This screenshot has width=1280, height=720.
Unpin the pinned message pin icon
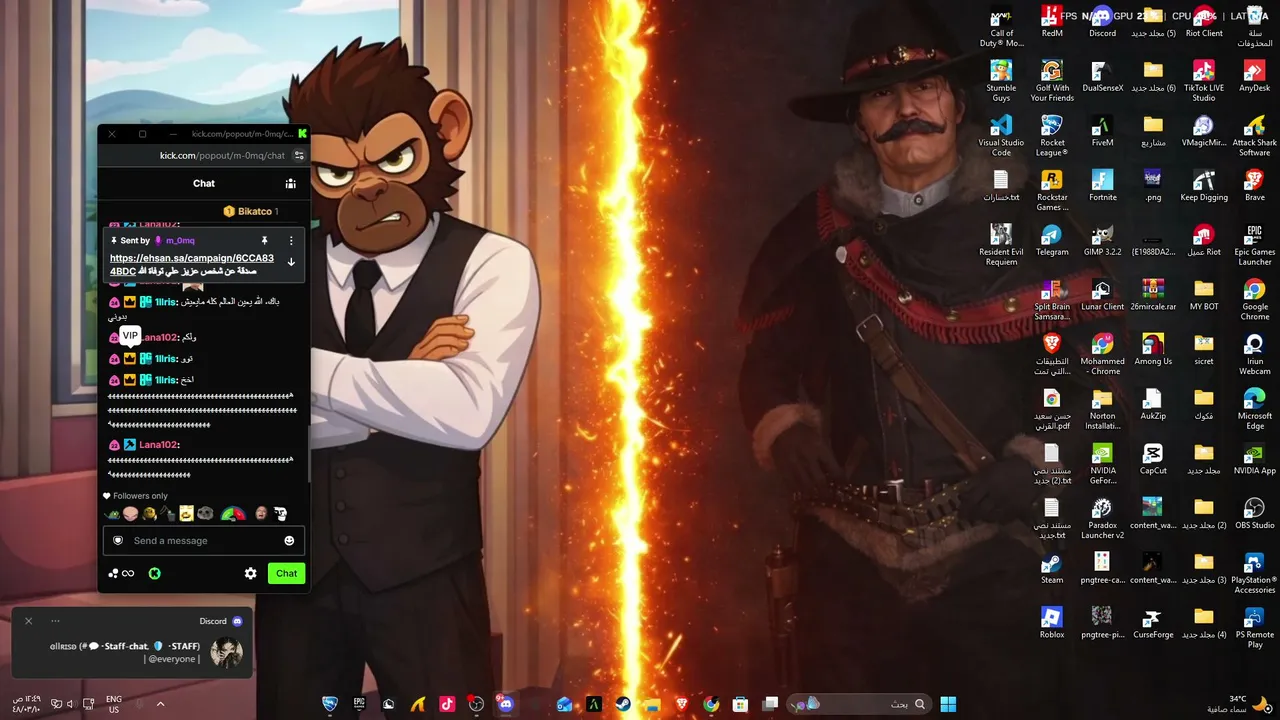[264, 240]
